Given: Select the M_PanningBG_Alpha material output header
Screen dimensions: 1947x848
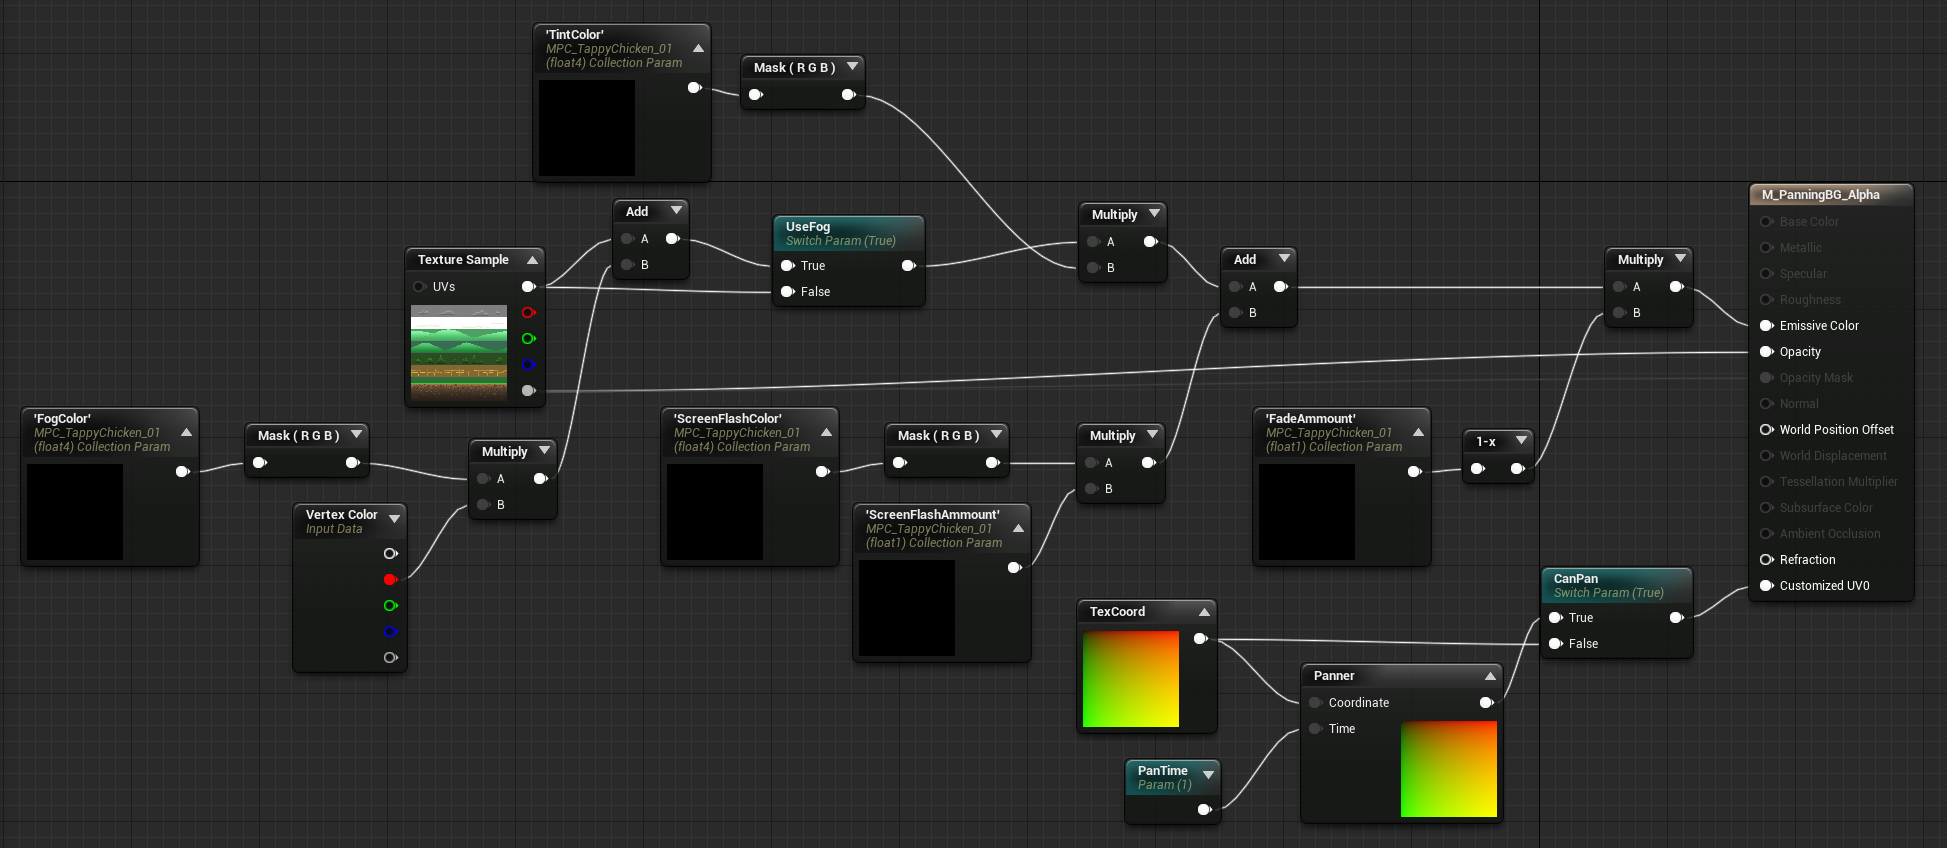Looking at the screenshot, I should point(1820,195).
